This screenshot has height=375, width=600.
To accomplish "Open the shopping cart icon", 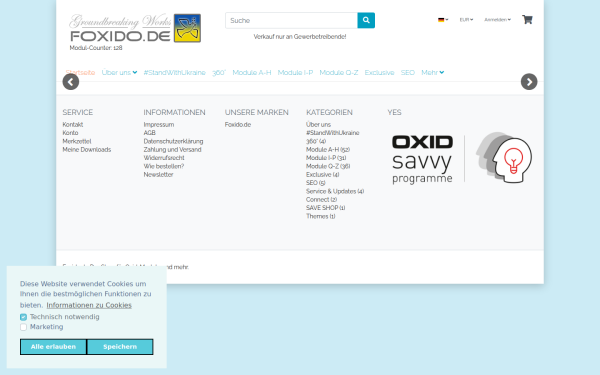I will point(527,20).
